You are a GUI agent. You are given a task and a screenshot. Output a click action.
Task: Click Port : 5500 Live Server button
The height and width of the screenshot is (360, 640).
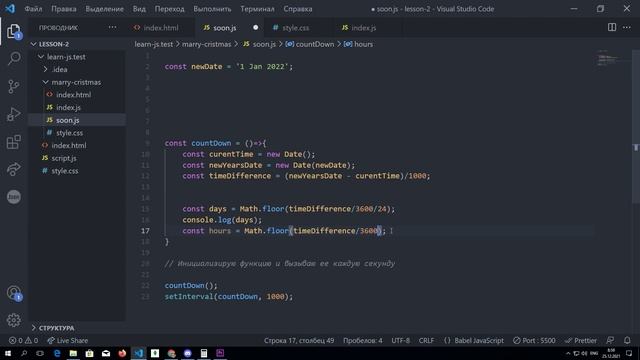534,340
